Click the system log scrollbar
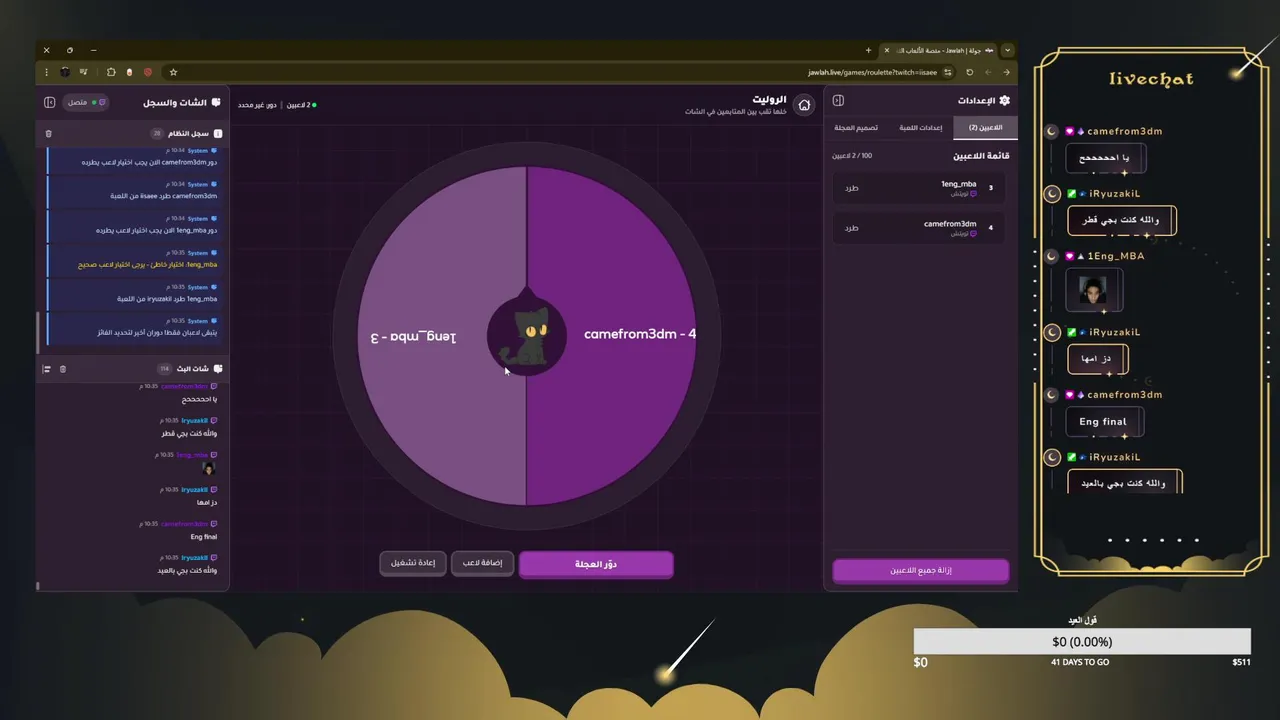This screenshot has width=1280, height=720. tap(38, 332)
